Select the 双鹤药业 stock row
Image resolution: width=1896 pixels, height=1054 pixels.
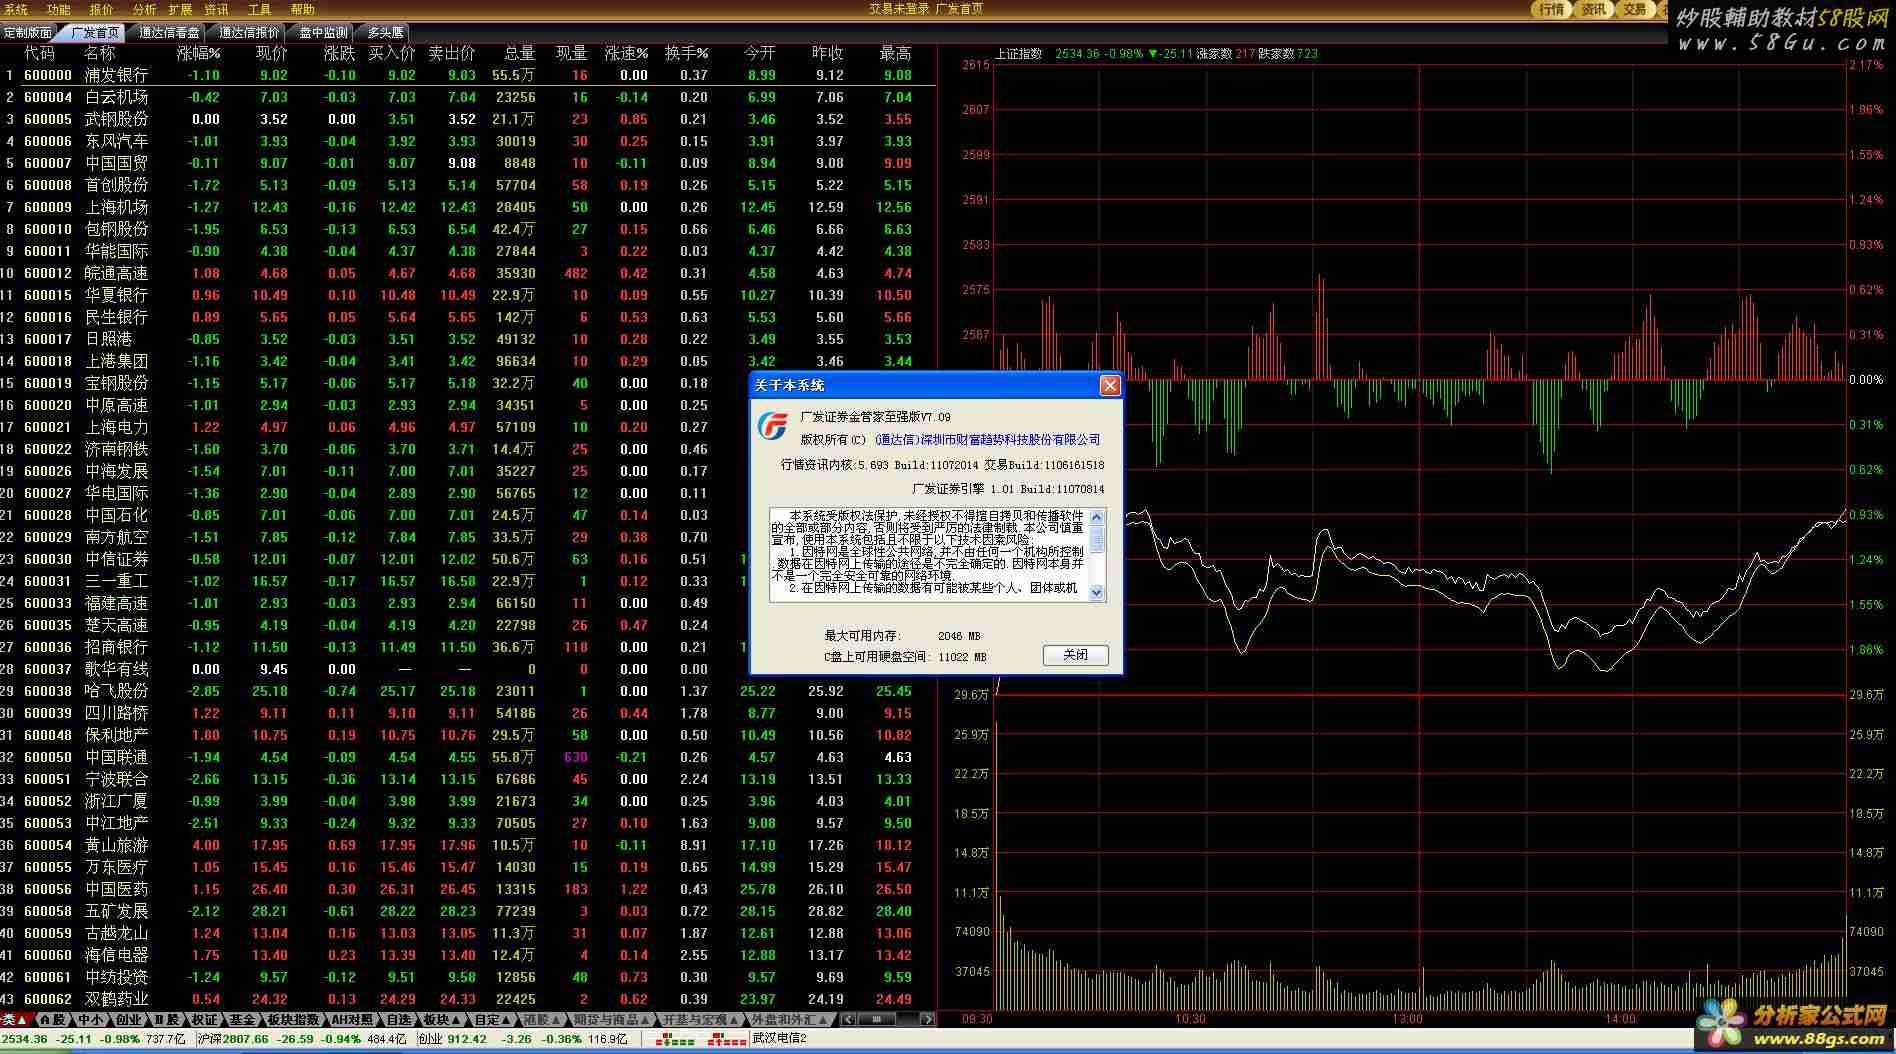click(x=468, y=999)
